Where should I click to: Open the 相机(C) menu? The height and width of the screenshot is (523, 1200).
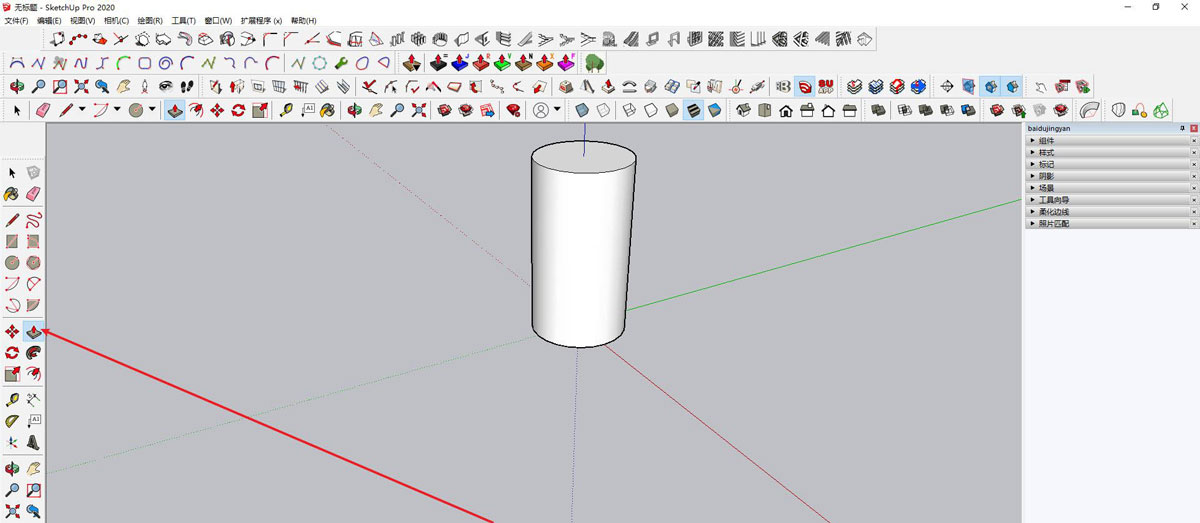click(x=117, y=20)
